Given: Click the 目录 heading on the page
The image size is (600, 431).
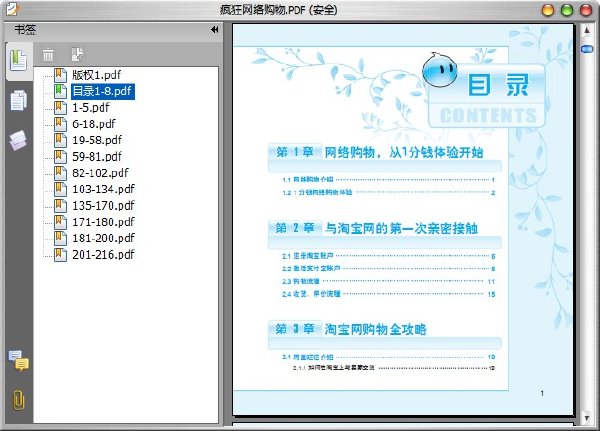Looking at the screenshot, I should click(x=498, y=85).
